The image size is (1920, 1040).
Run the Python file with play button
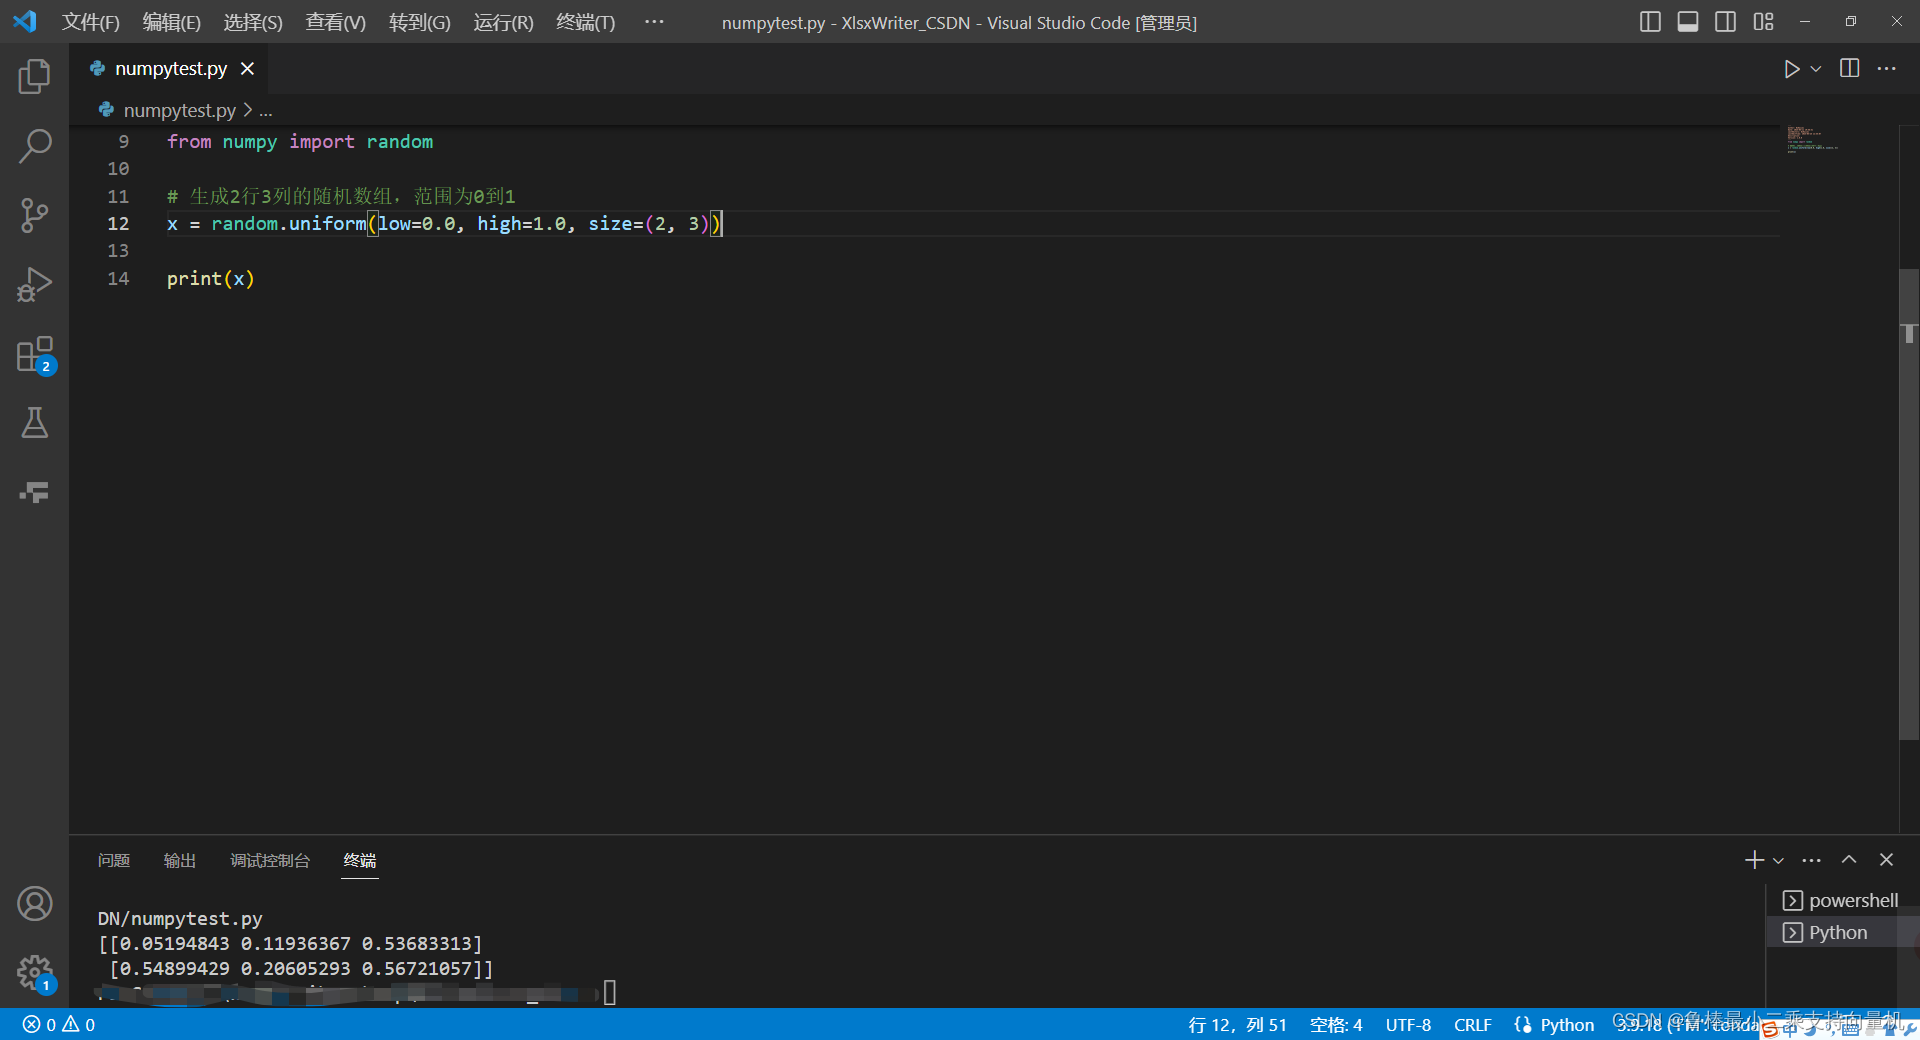(1791, 69)
